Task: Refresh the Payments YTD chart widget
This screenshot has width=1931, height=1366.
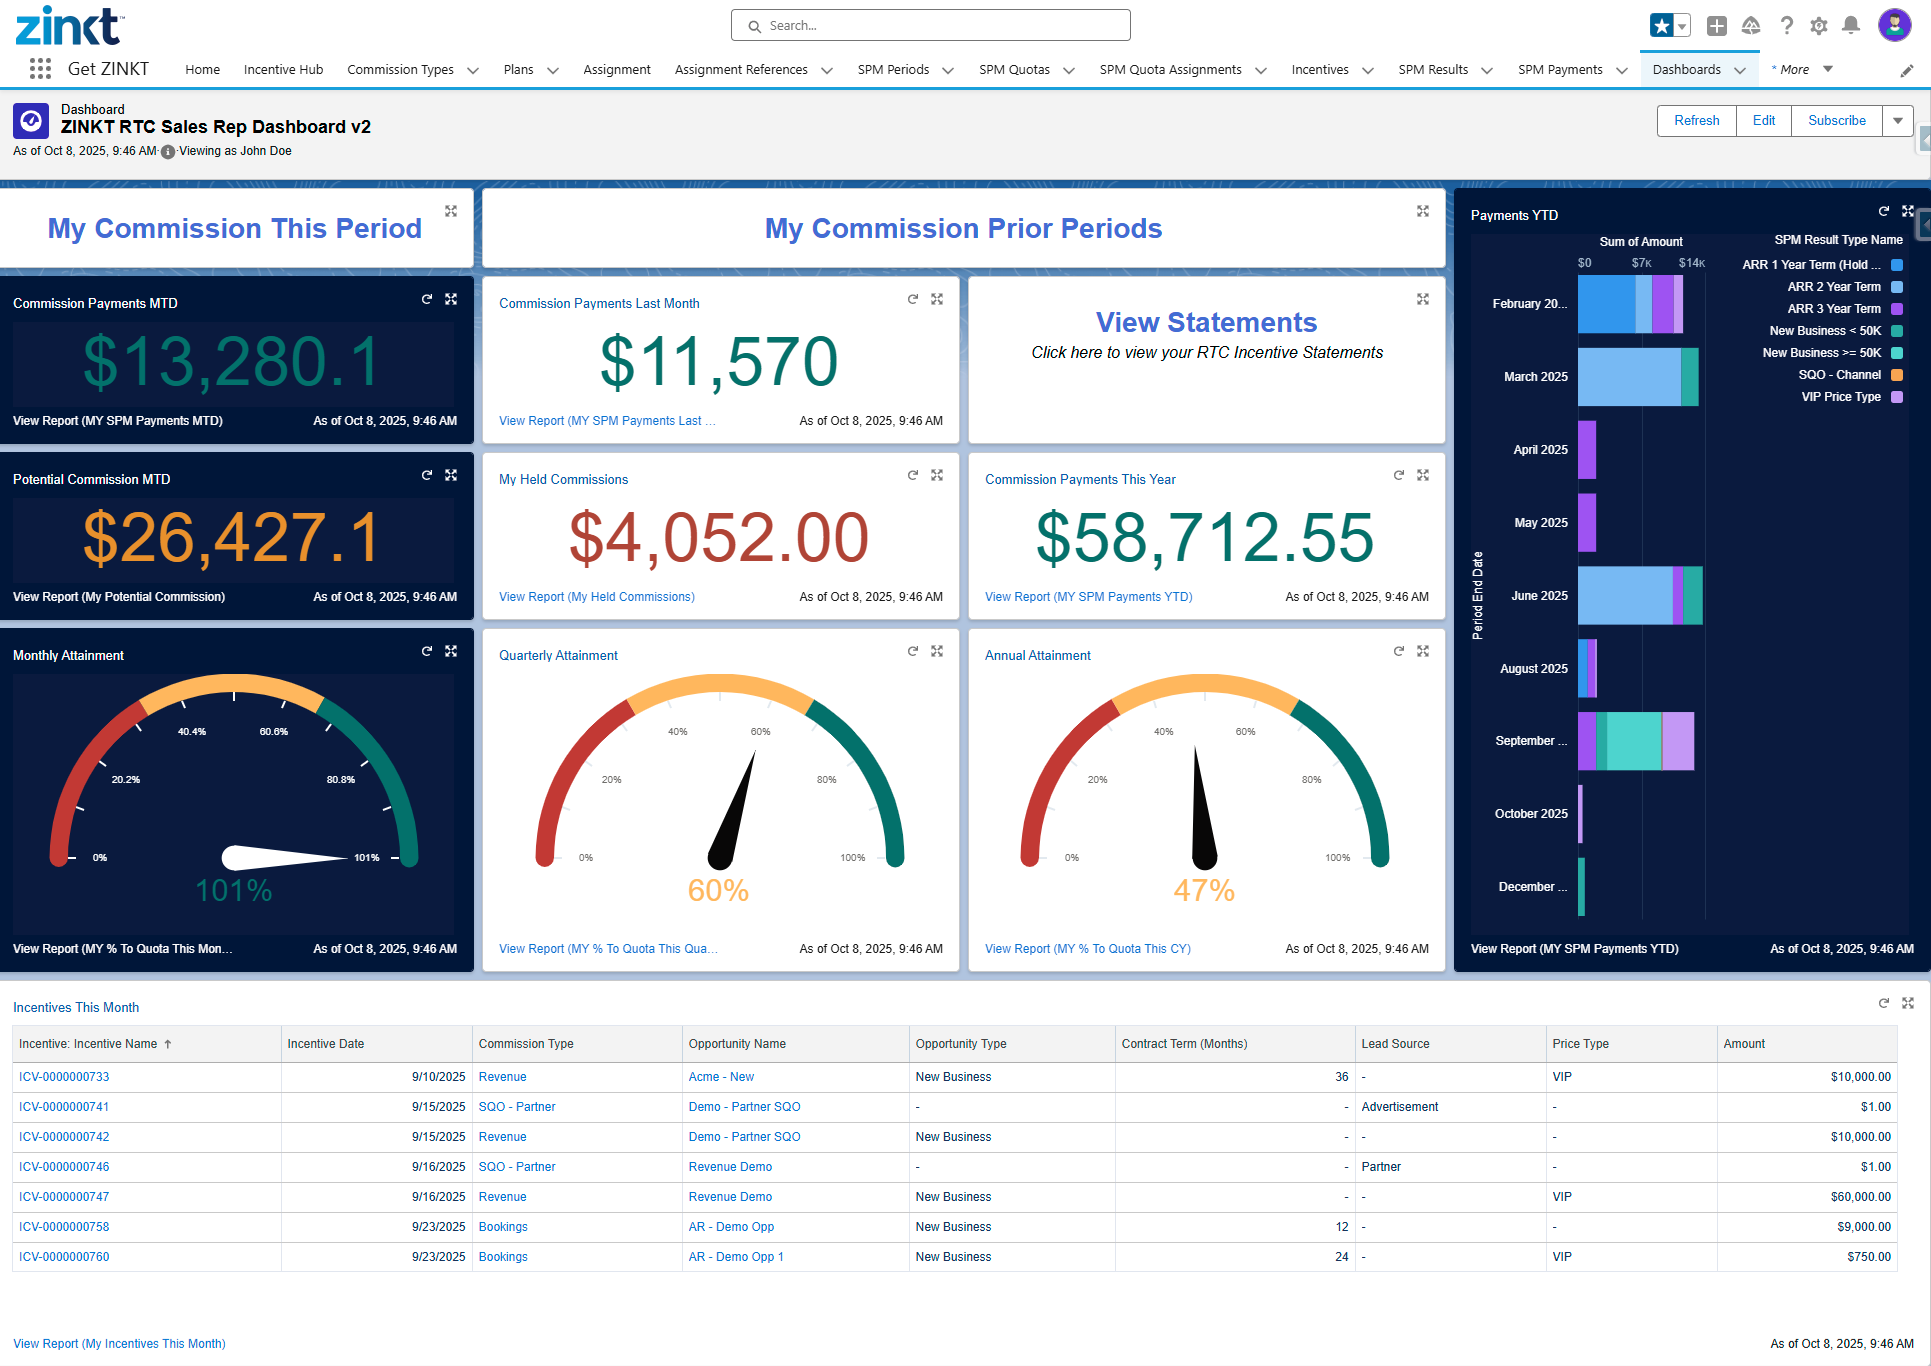Action: 1883,211
